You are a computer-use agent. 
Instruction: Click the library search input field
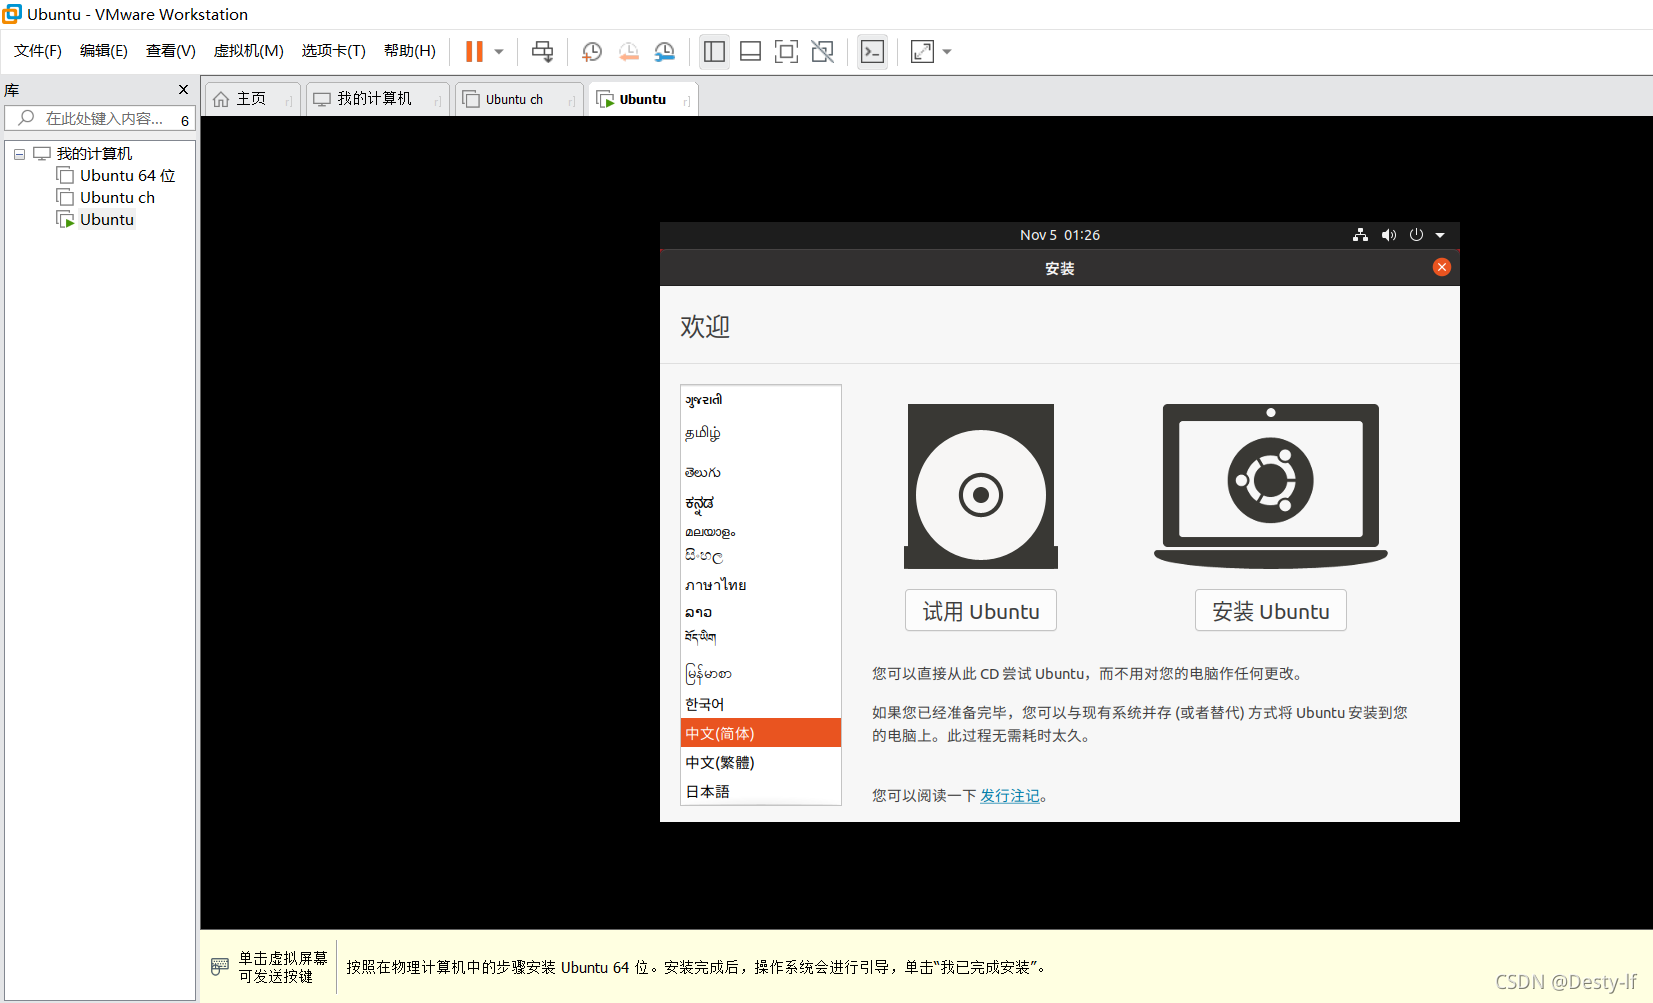tap(98, 118)
